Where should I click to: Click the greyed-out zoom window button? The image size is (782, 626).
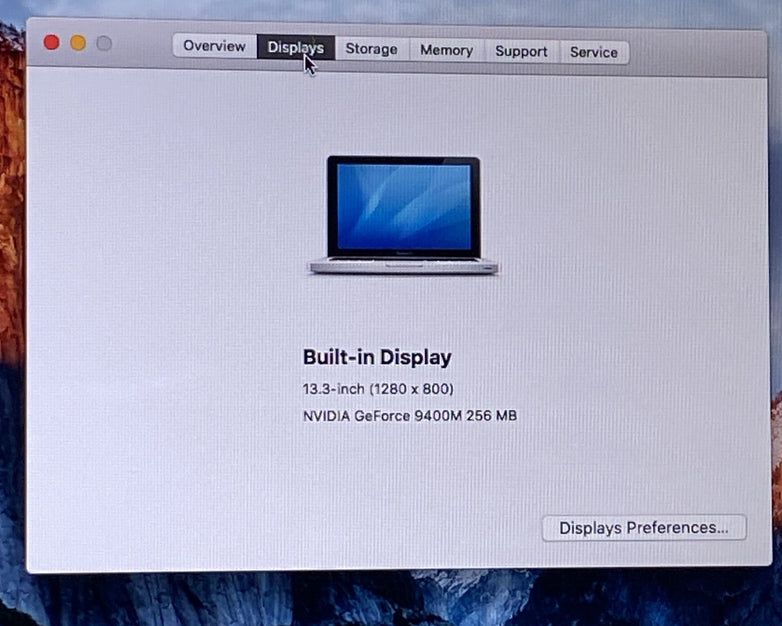tap(104, 43)
